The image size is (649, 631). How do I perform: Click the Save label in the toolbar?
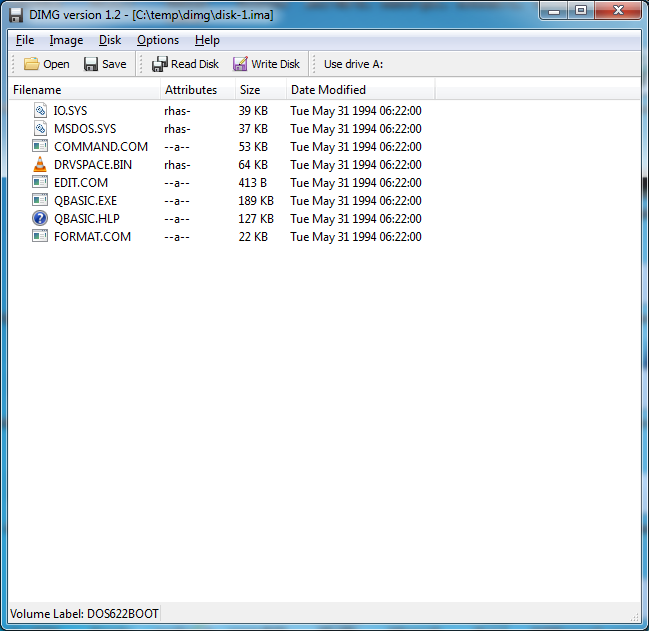click(x=114, y=64)
